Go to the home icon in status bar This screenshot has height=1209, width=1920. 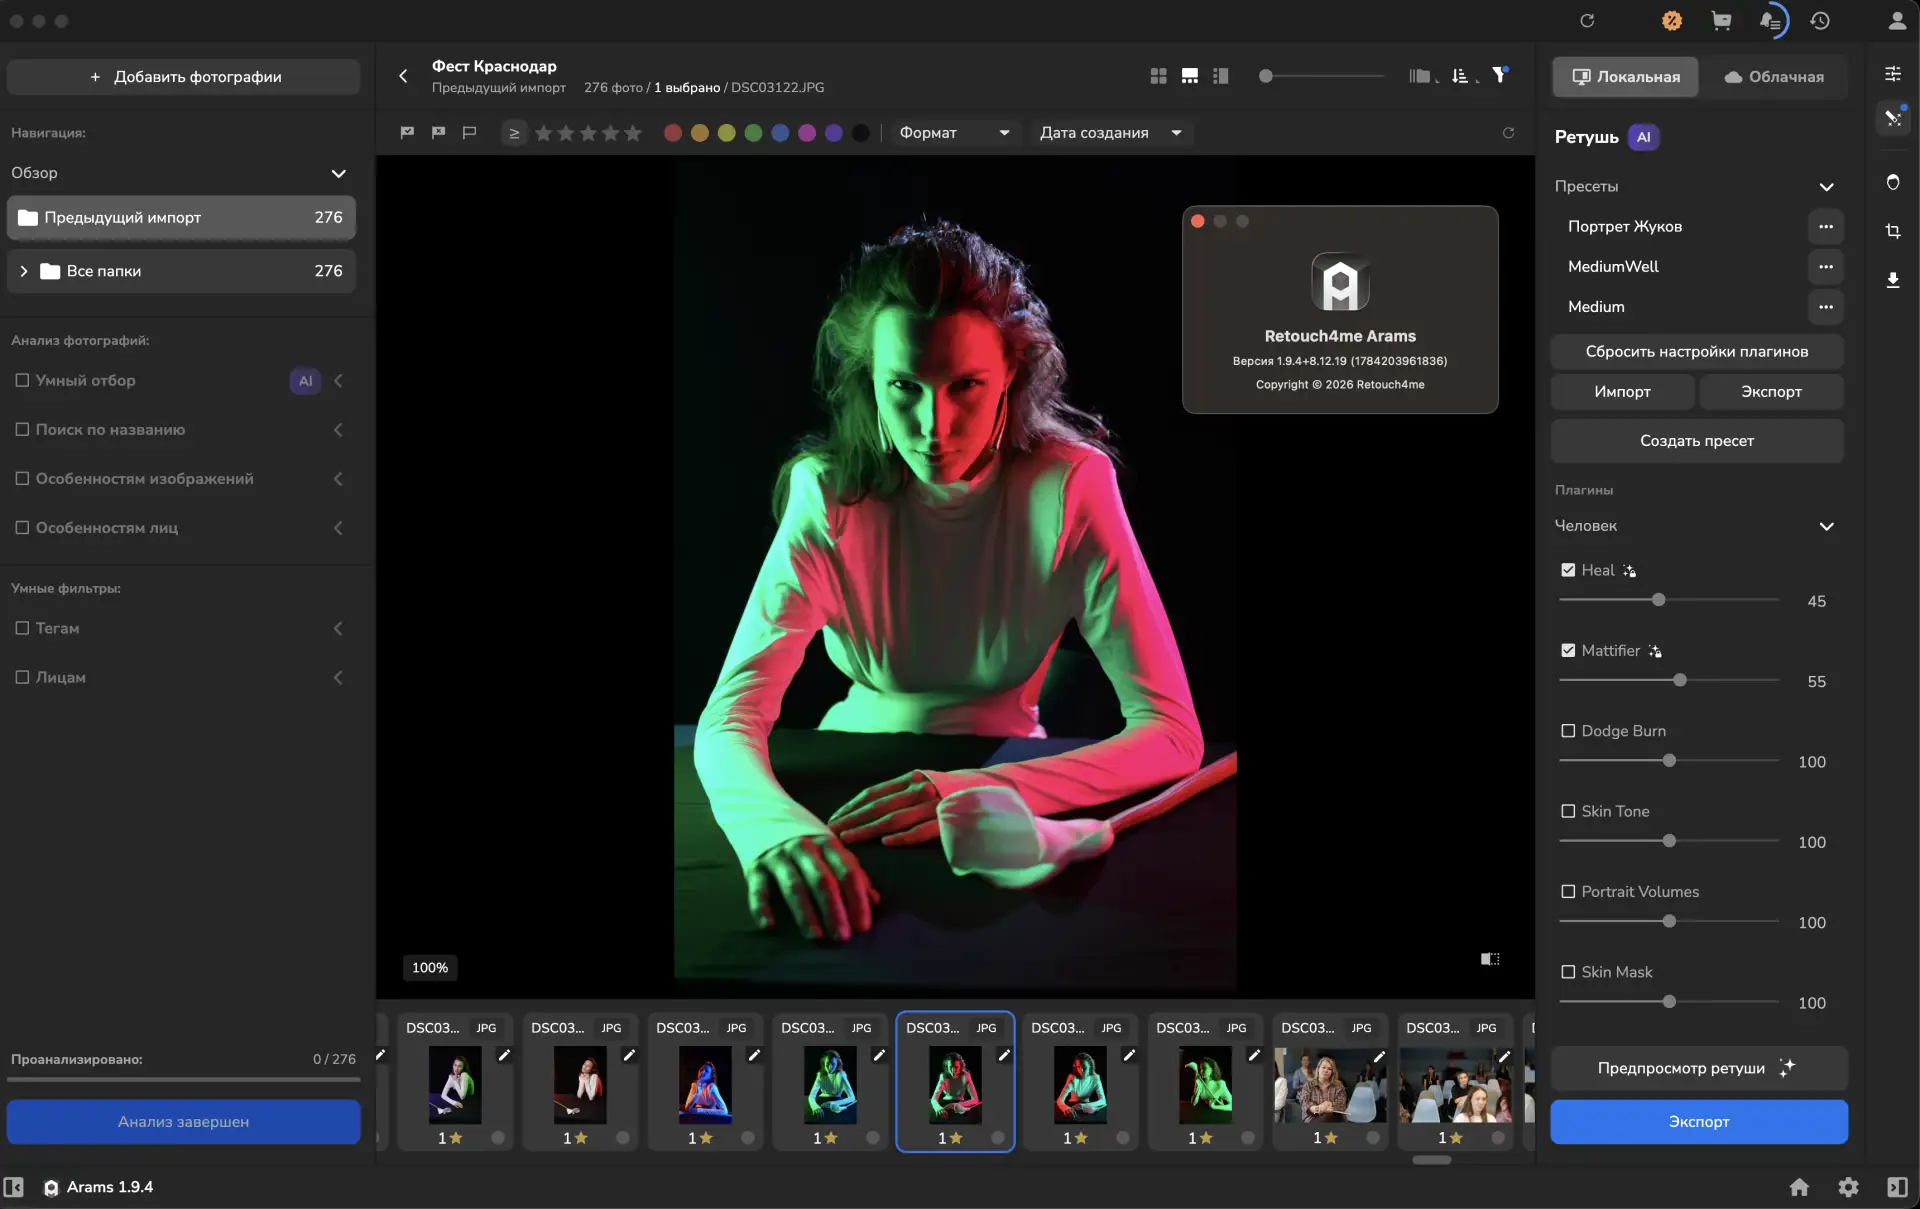1799,1187
